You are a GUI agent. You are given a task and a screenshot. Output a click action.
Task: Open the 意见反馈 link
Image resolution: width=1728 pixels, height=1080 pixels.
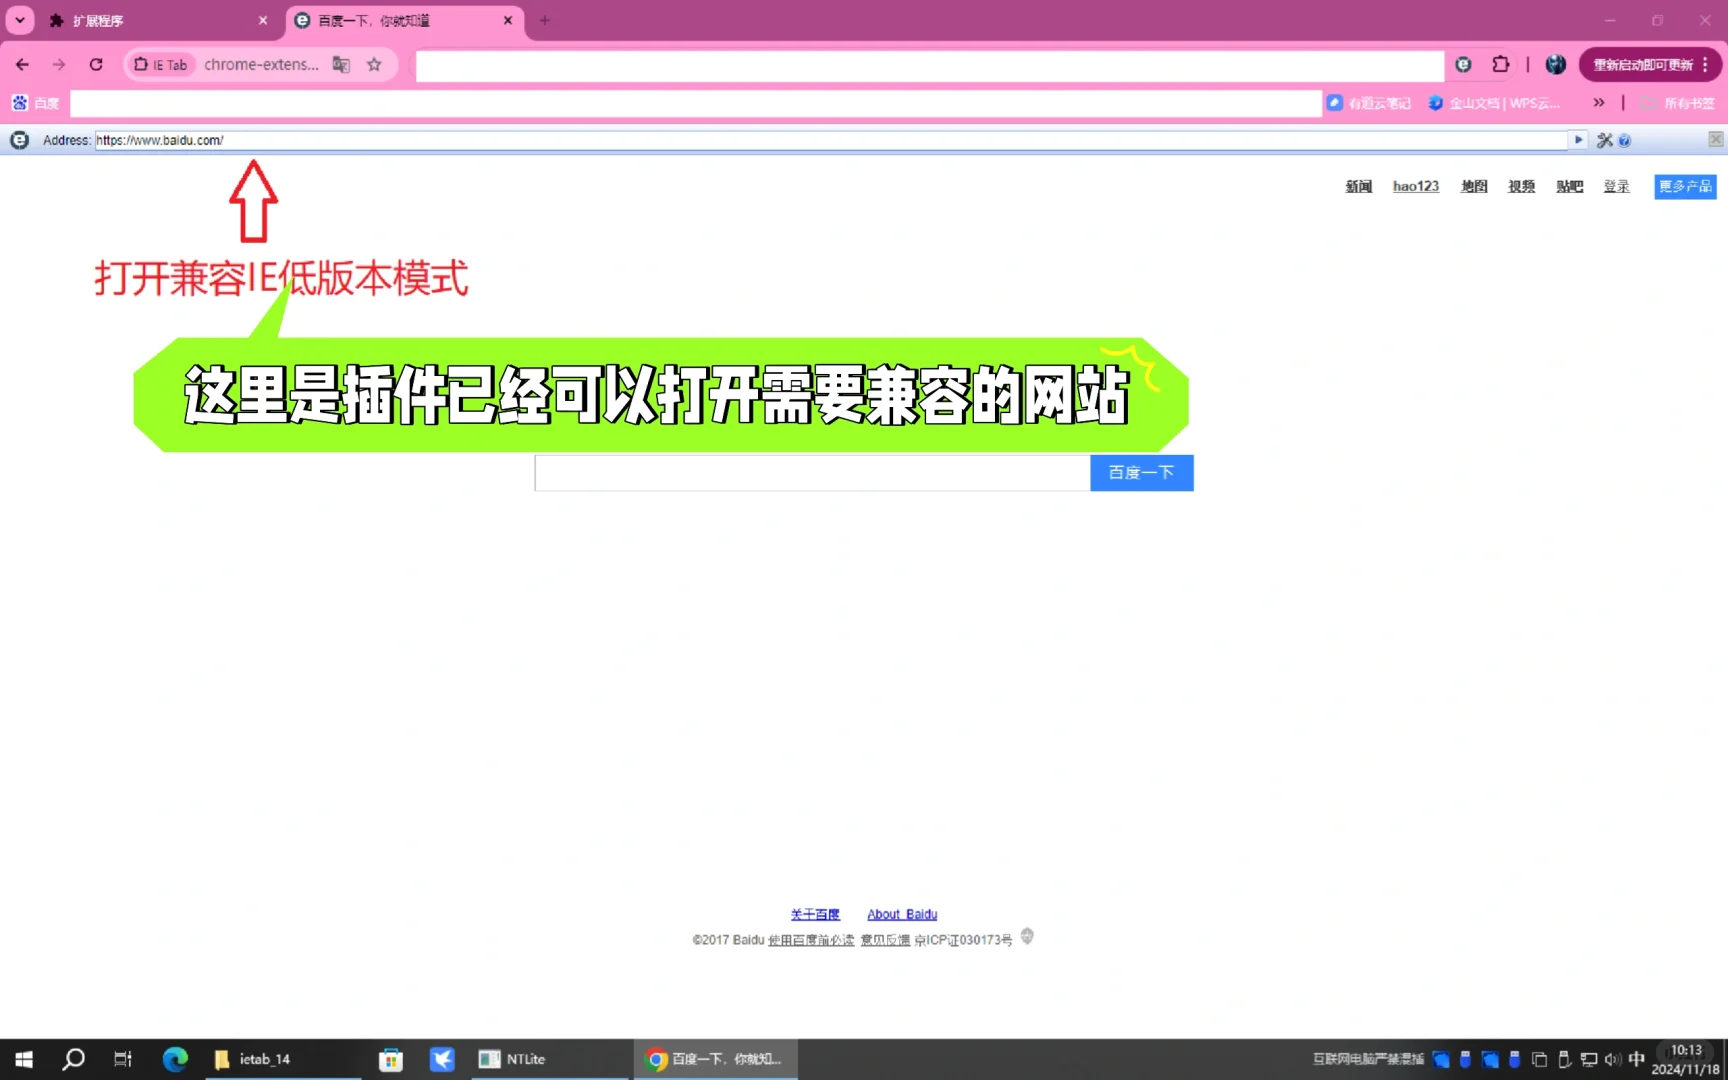(885, 940)
